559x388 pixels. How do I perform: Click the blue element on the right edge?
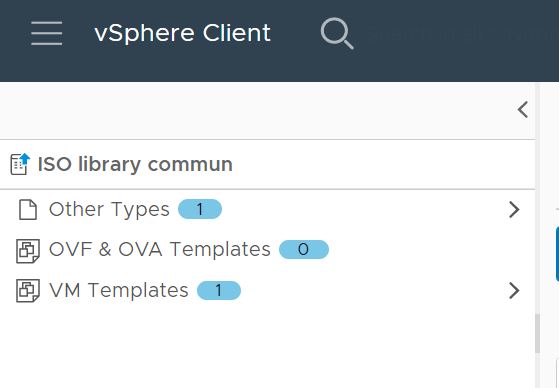pos(557,254)
